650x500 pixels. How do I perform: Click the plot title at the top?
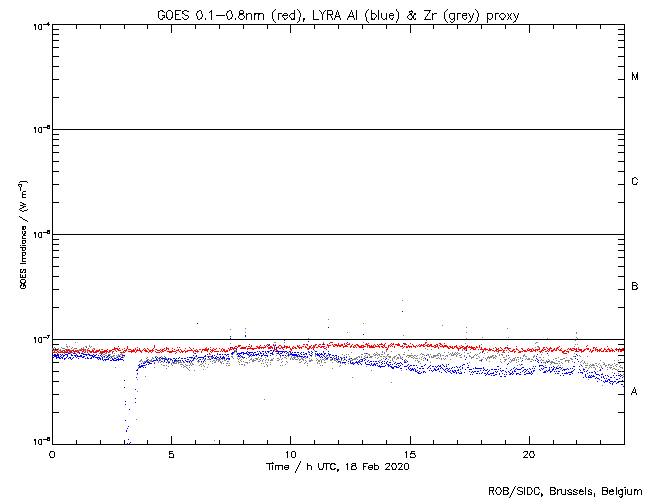(338, 13)
